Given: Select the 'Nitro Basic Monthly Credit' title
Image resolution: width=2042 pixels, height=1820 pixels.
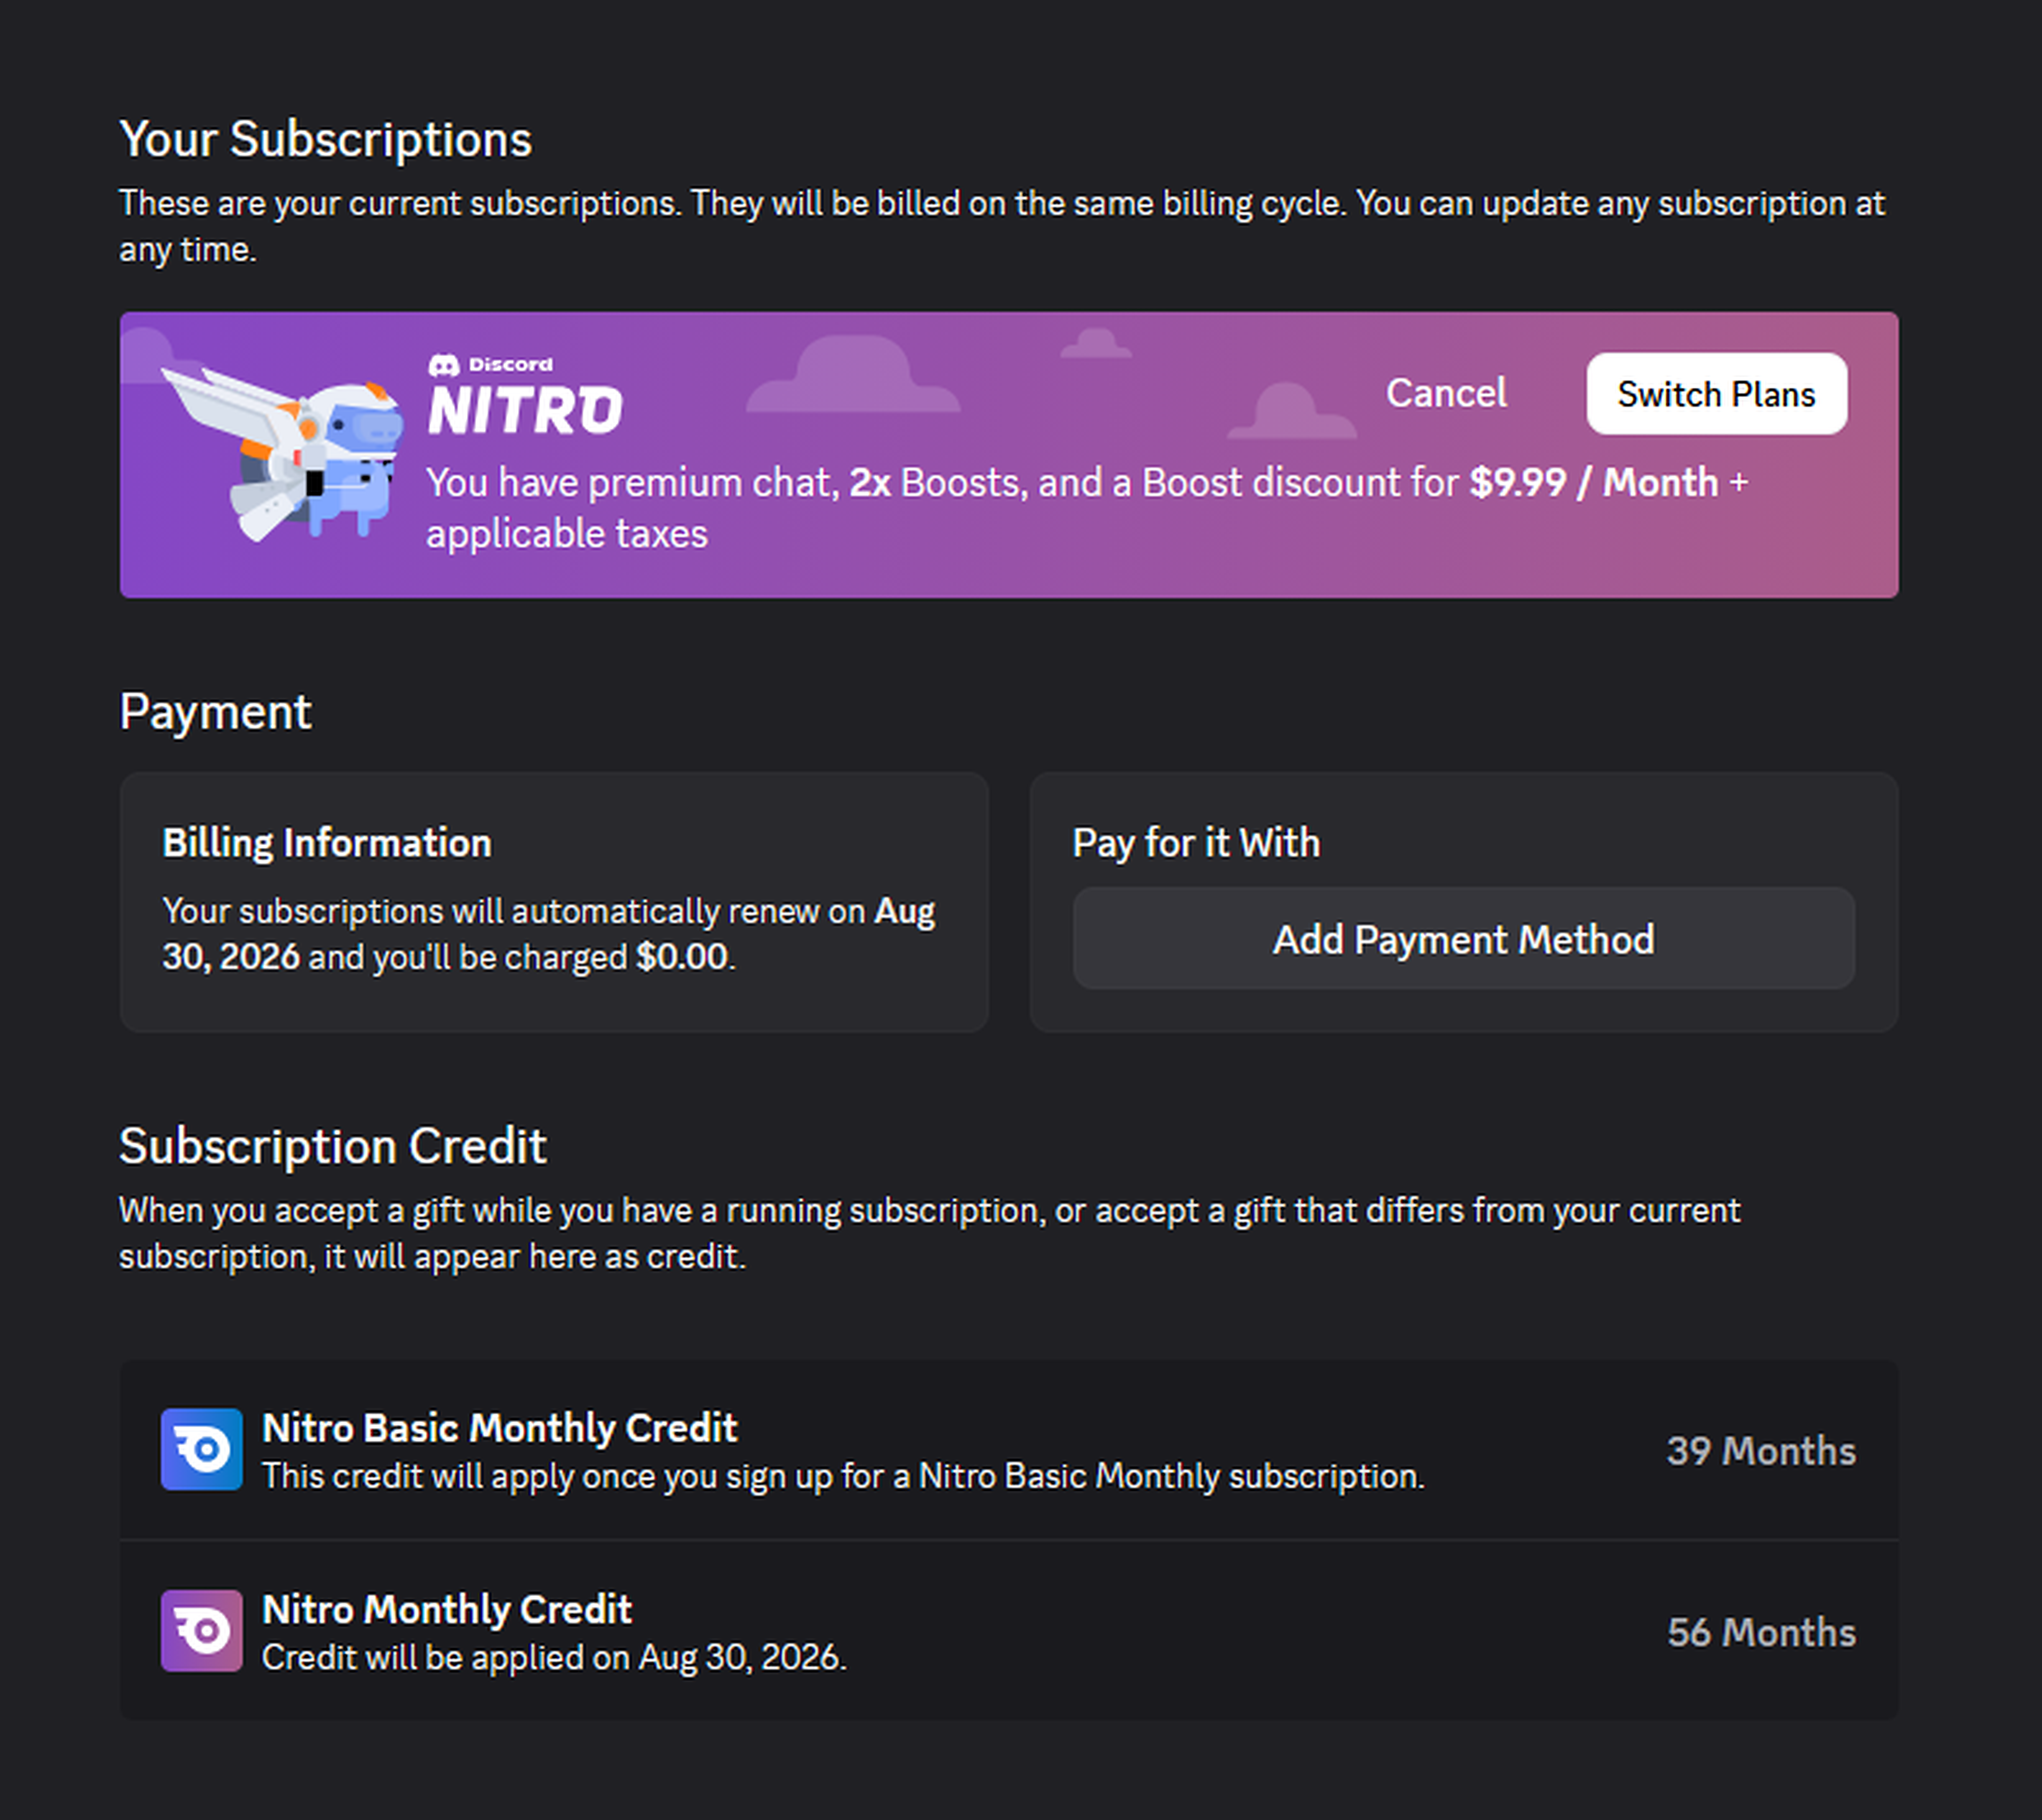Looking at the screenshot, I should pos(499,1428).
